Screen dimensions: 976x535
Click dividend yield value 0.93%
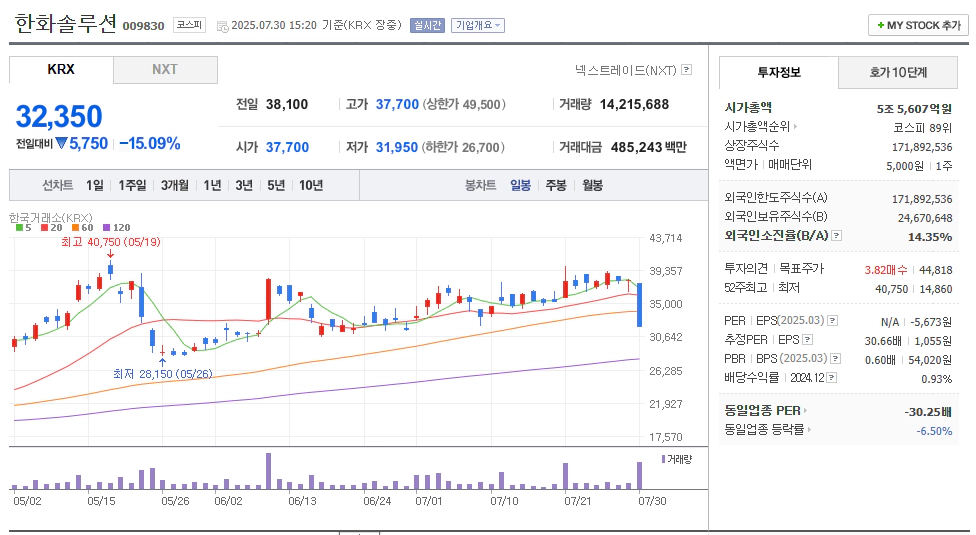(x=937, y=379)
